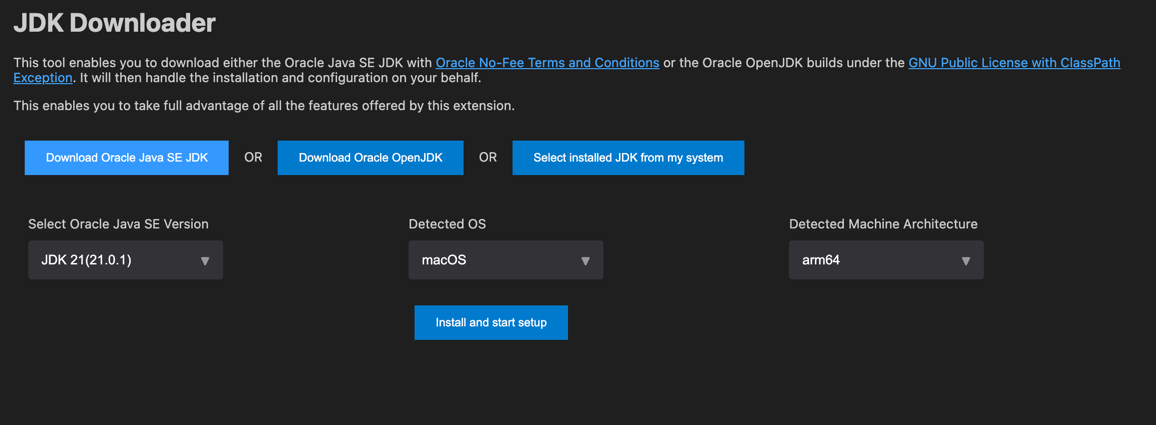This screenshot has height=425, width=1156.
Task: Choose the Download Oracle OpenJDK option
Action: [x=370, y=158]
